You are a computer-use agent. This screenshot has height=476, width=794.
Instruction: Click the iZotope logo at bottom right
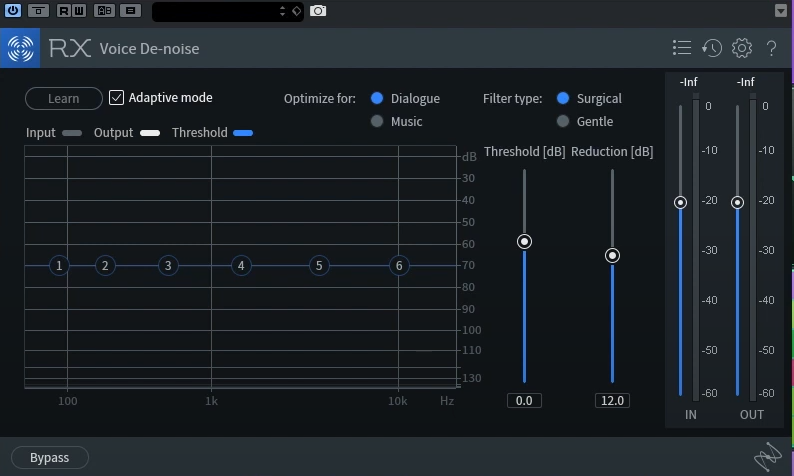point(768,457)
